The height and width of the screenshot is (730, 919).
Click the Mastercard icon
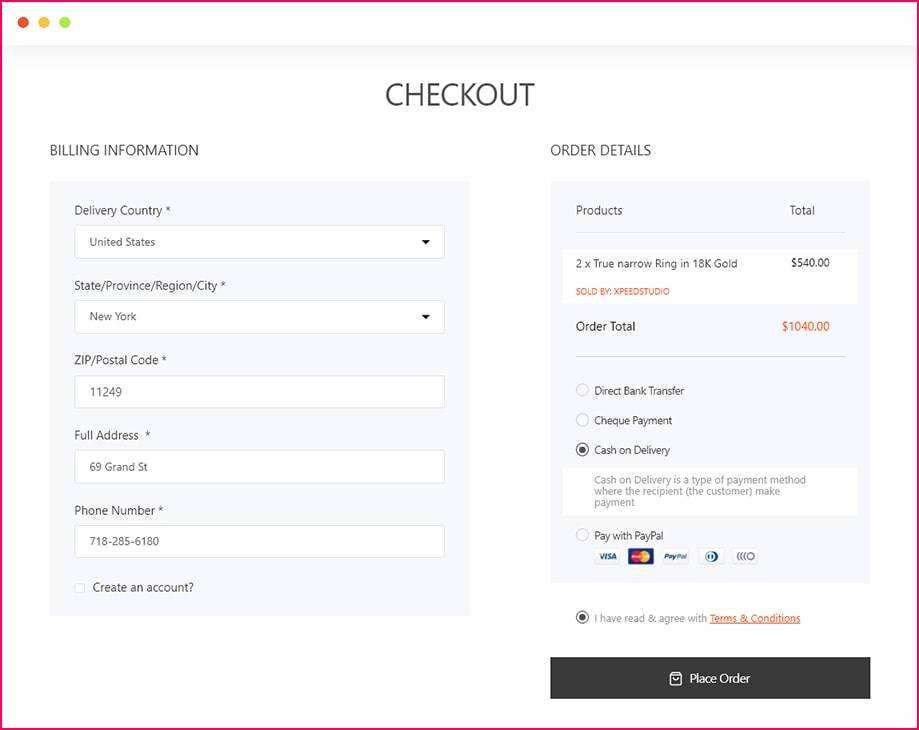point(641,557)
